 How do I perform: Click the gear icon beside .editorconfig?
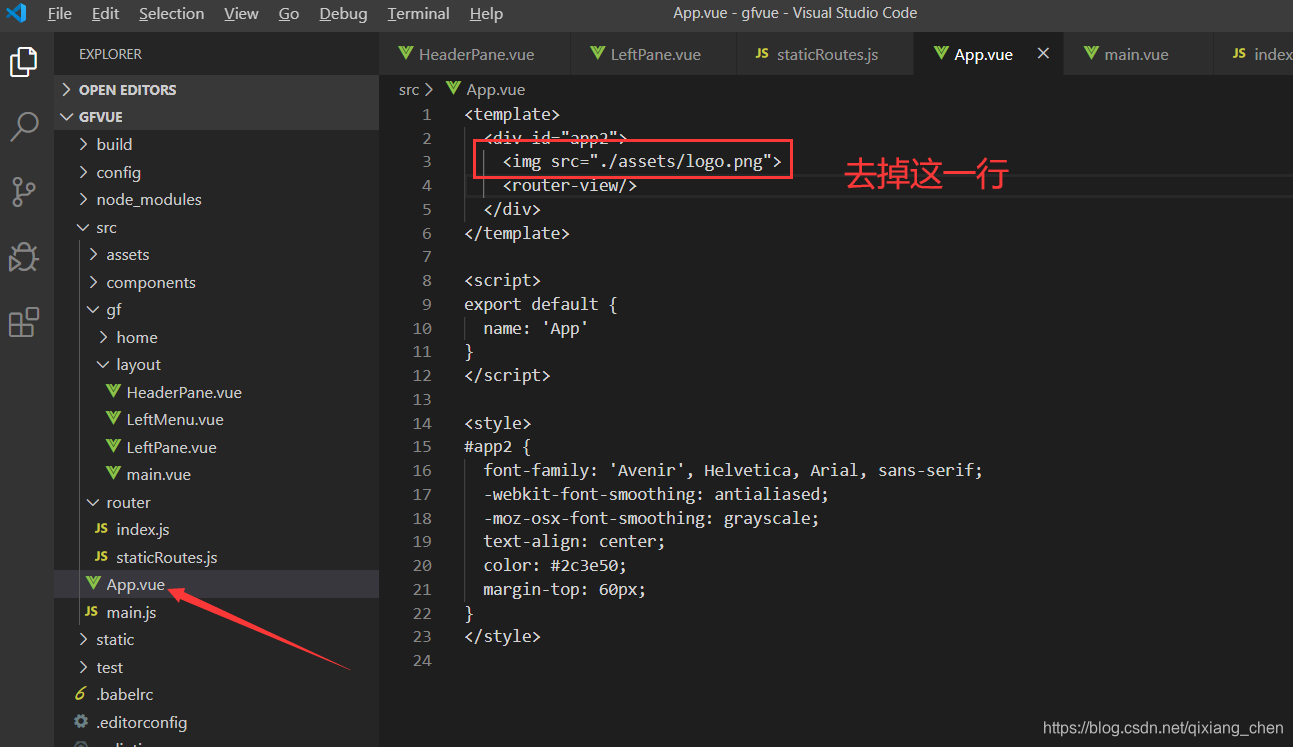(81, 722)
